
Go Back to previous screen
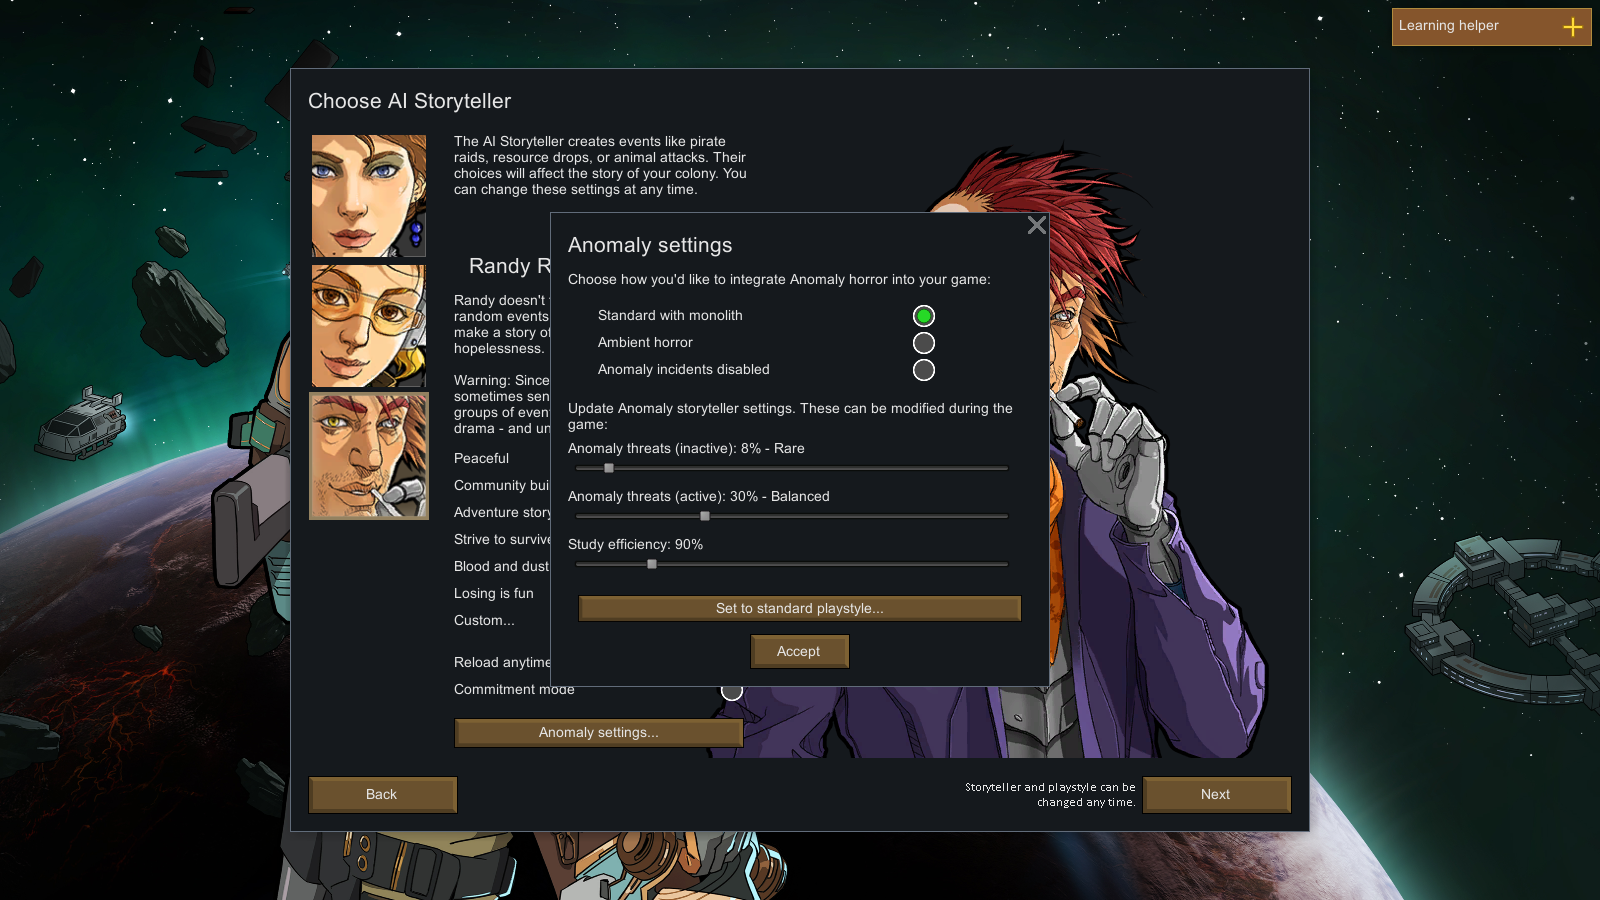pyautogui.click(x=382, y=794)
